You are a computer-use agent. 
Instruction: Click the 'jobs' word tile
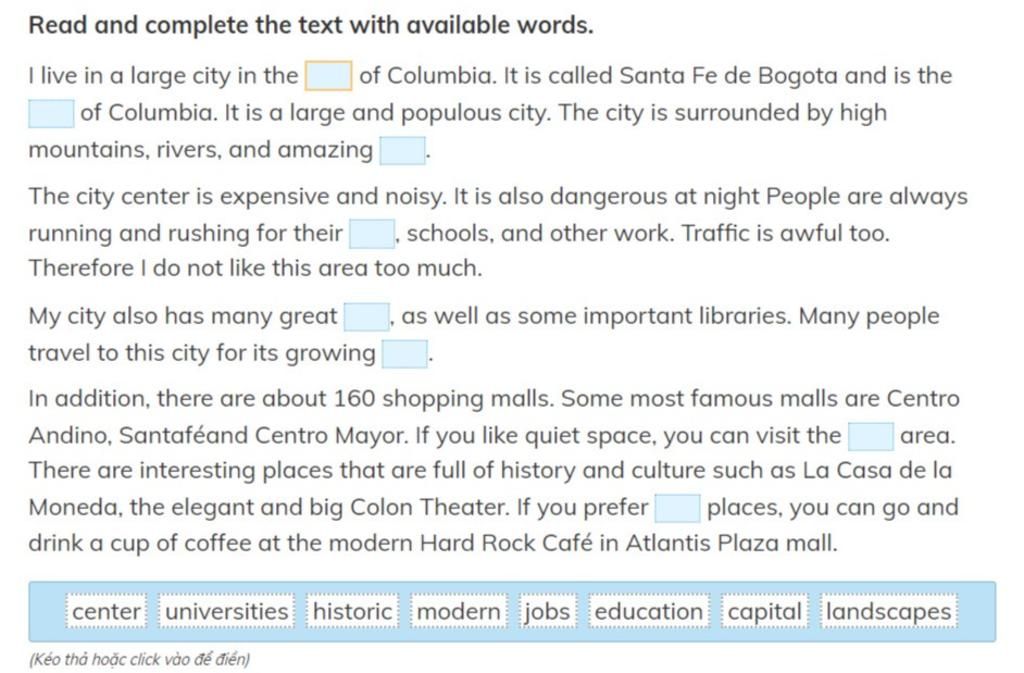pyautogui.click(x=547, y=611)
